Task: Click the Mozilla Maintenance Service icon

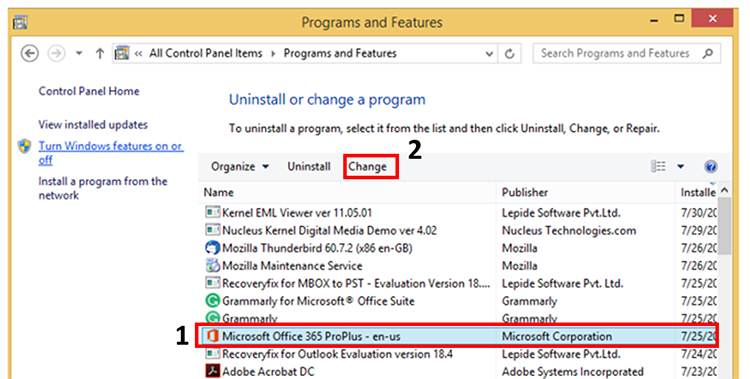Action: tap(212, 265)
